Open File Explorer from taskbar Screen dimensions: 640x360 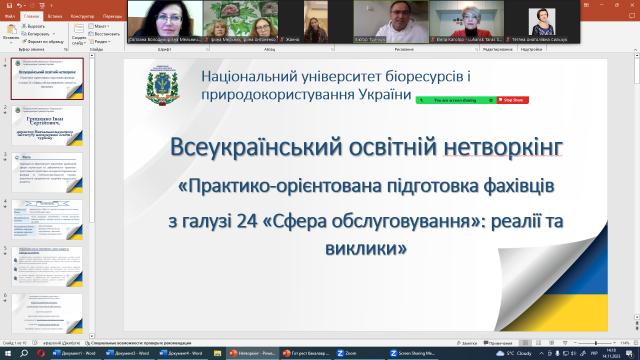[218, 353]
